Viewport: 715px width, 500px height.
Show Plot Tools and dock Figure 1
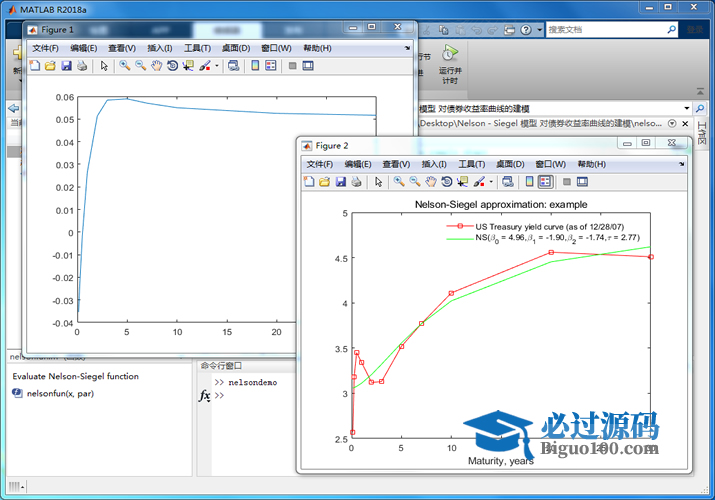click(x=308, y=66)
